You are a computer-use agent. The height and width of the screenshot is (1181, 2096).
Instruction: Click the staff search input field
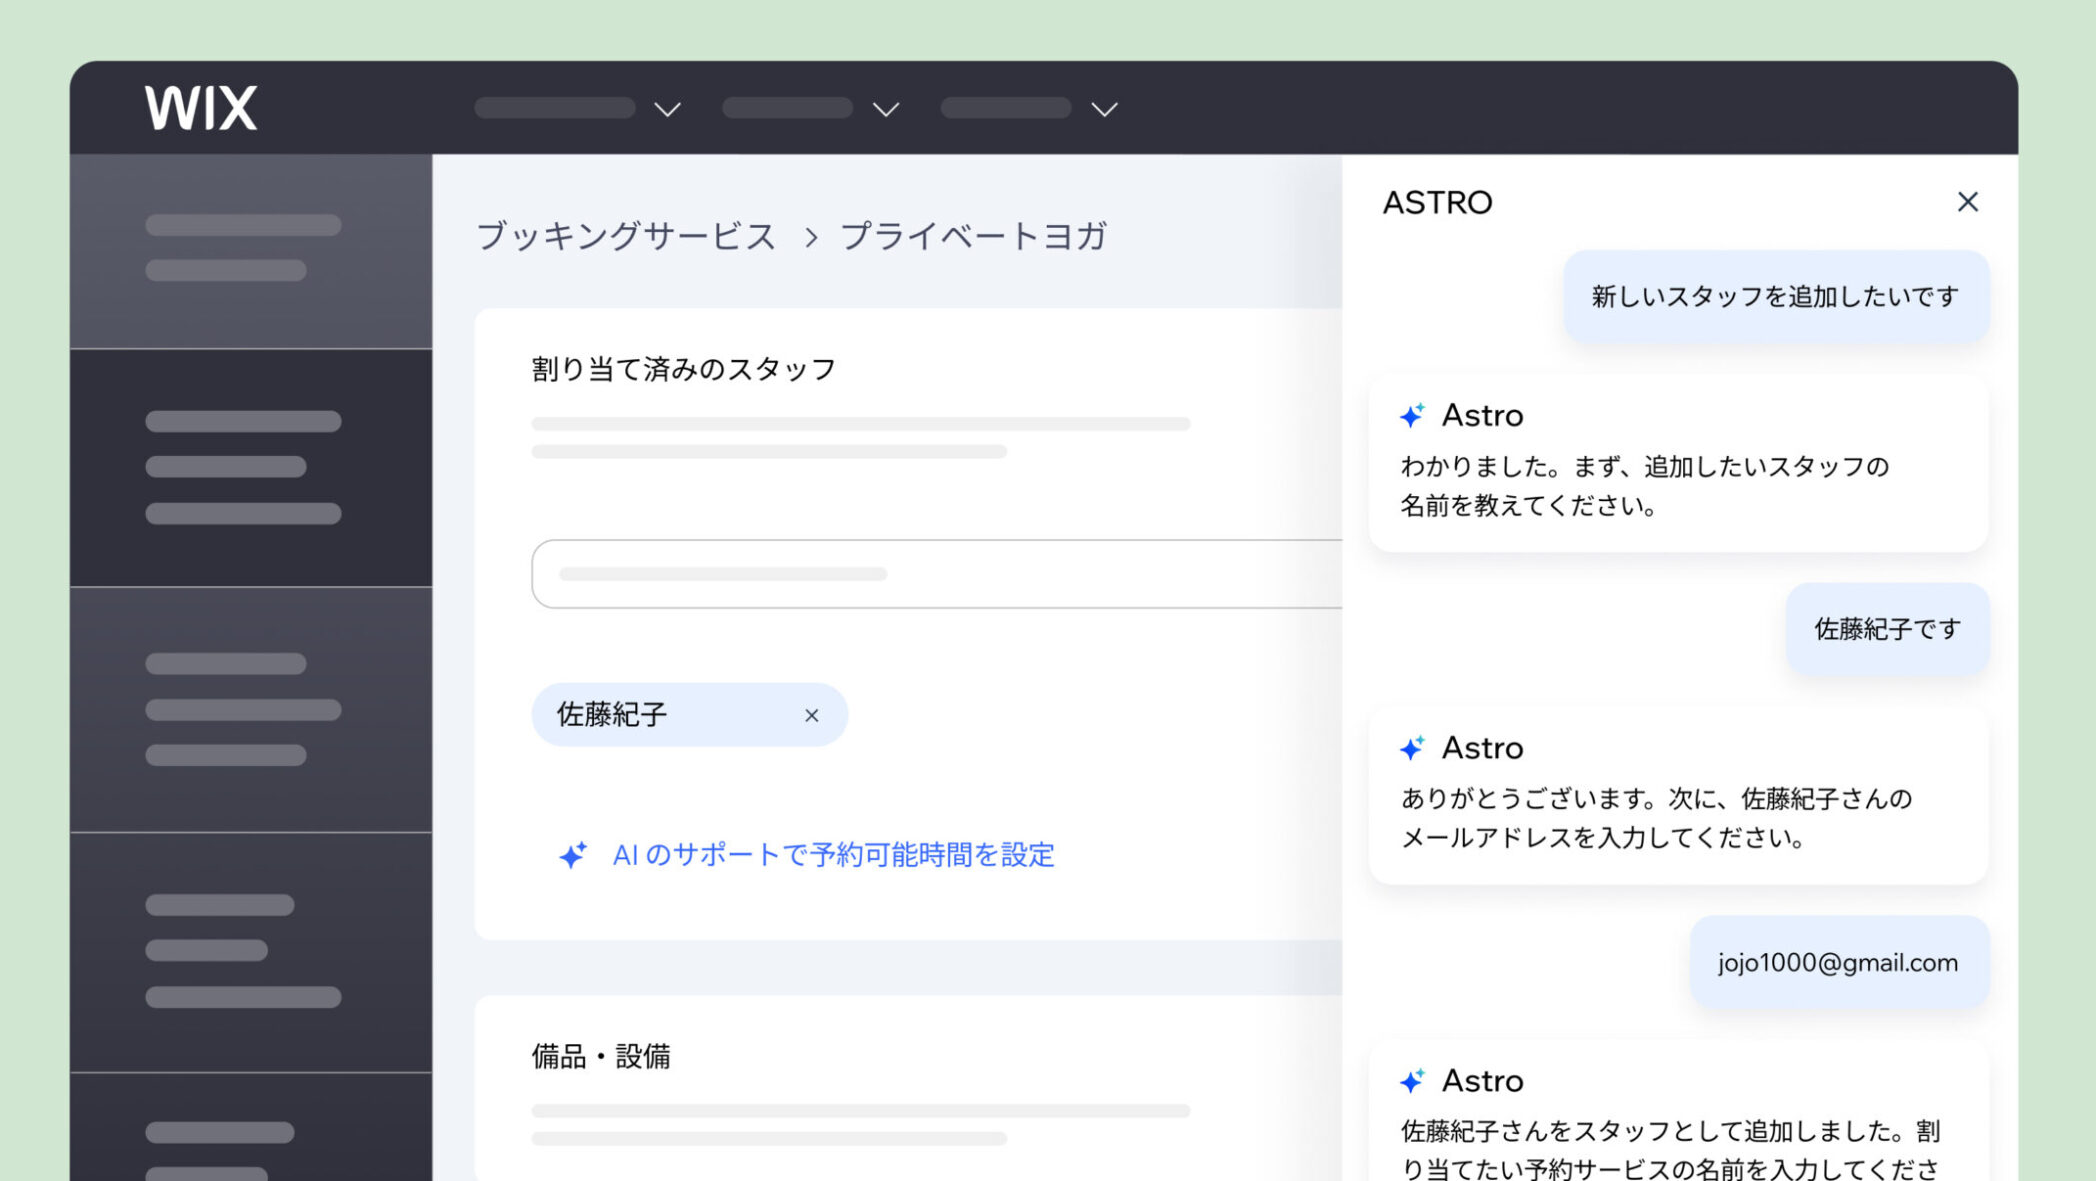point(937,574)
